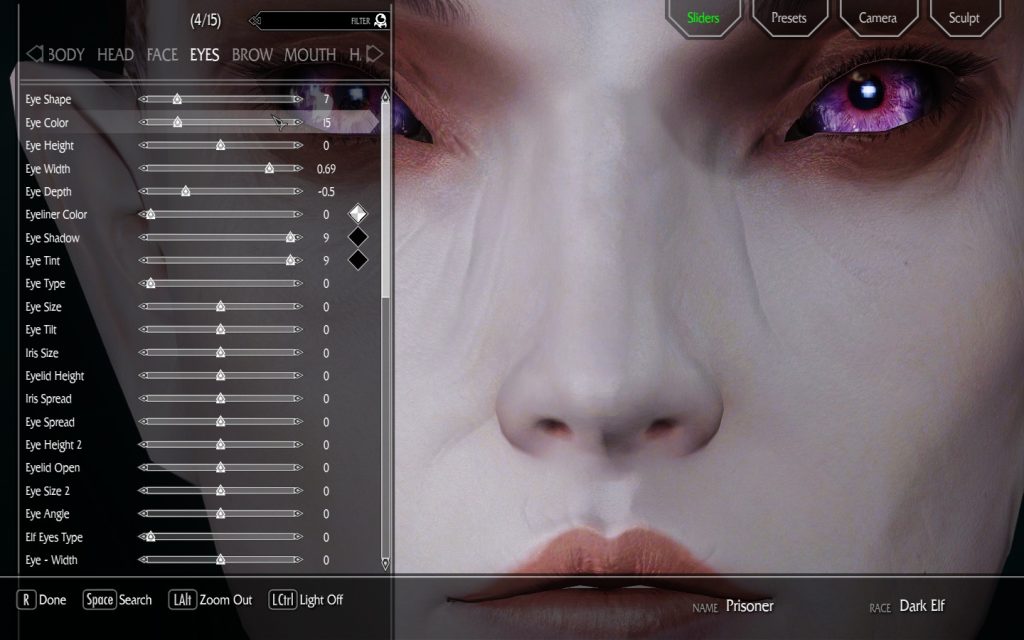
Task: Click the Eye Shape slider handle
Action: 177,99
